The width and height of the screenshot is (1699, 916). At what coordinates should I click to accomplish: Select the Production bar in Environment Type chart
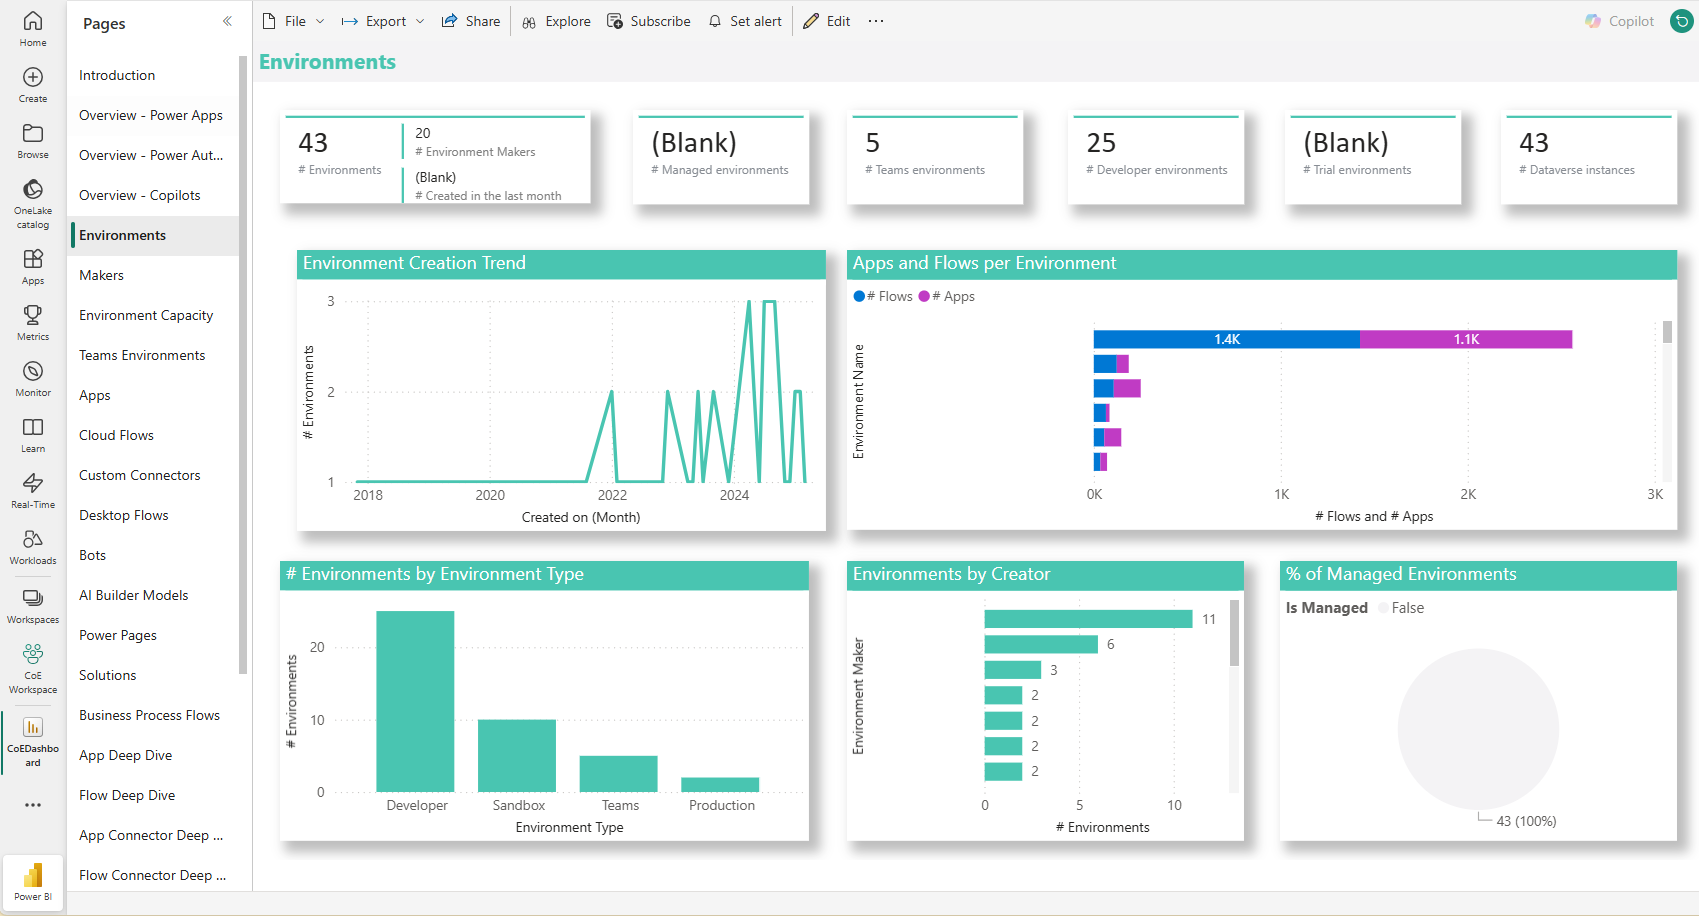point(720,785)
